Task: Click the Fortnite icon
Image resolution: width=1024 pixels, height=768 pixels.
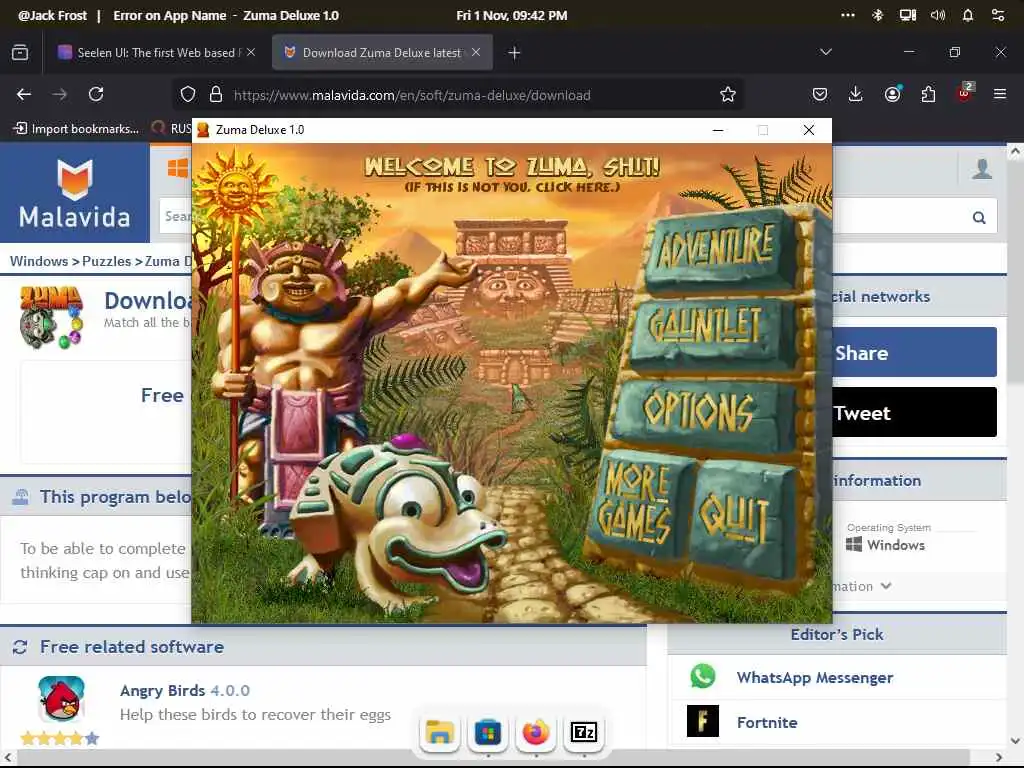Action: tap(703, 721)
